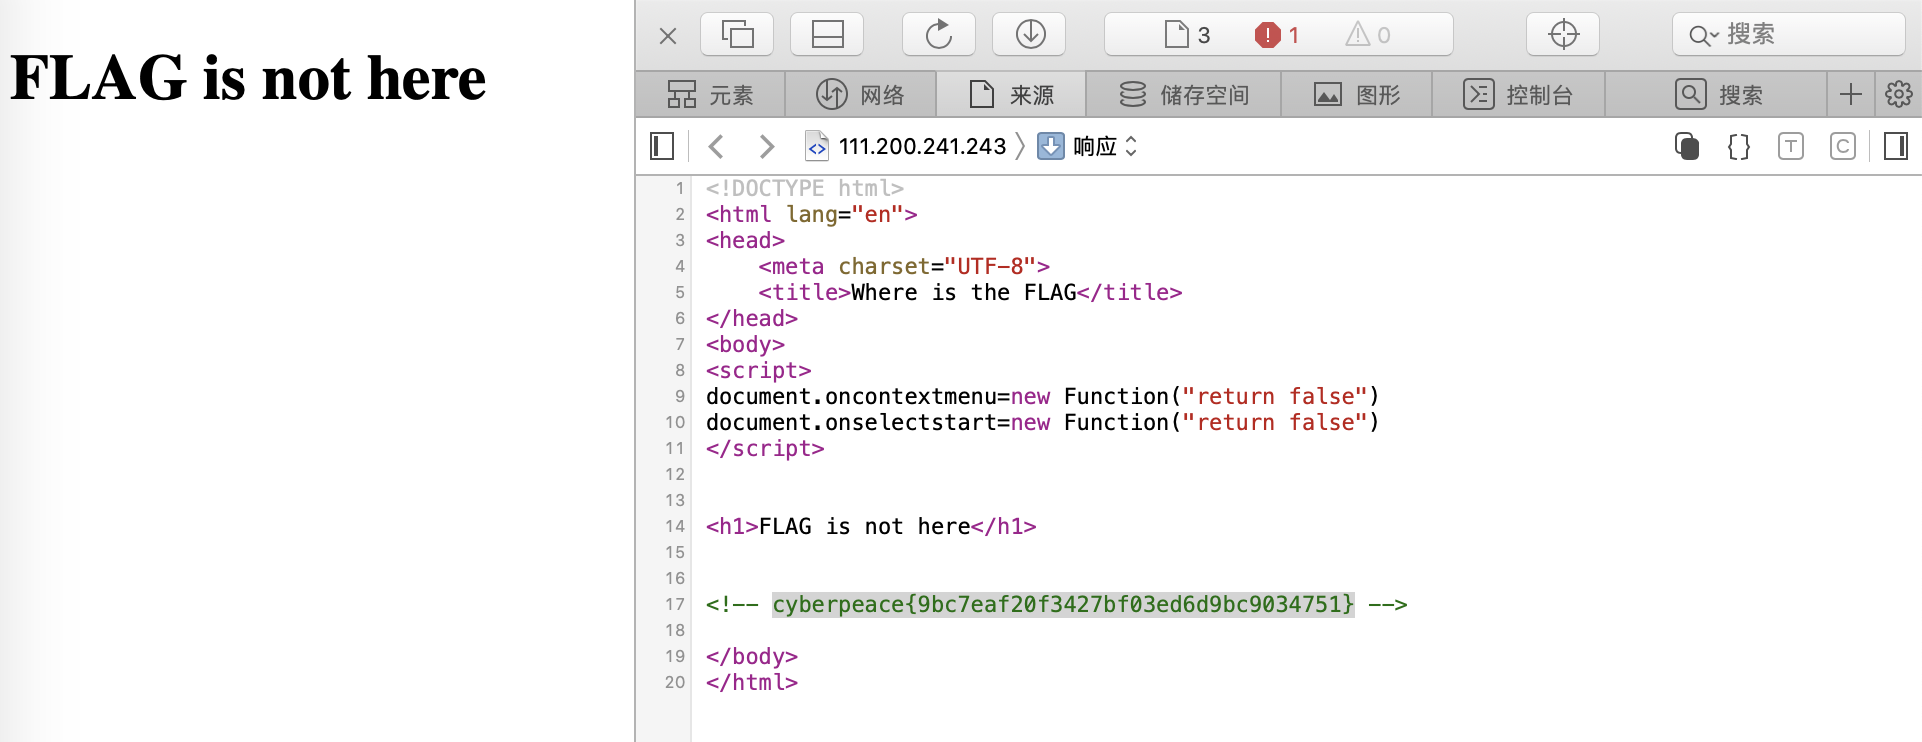Click the <h1>FLAG is not here</h1> source line
Screen dimensions: 1922x742
[x=871, y=526]
